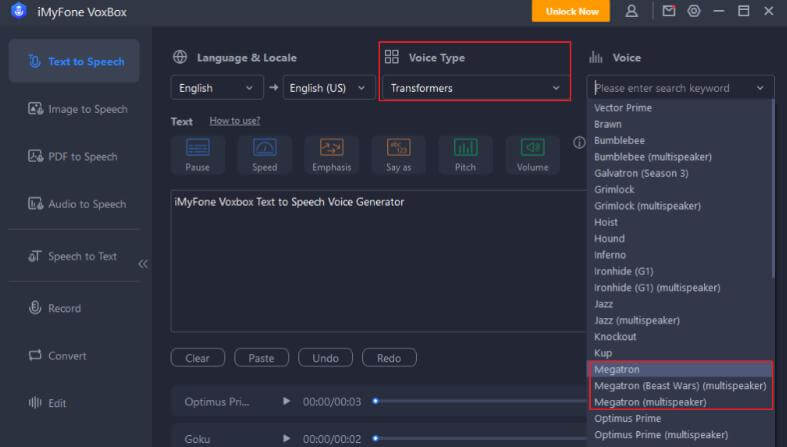Viewport: 787px width, 447px height.
Task: Click the Goku clip progress slider
Action: click(x=479, y=438)
